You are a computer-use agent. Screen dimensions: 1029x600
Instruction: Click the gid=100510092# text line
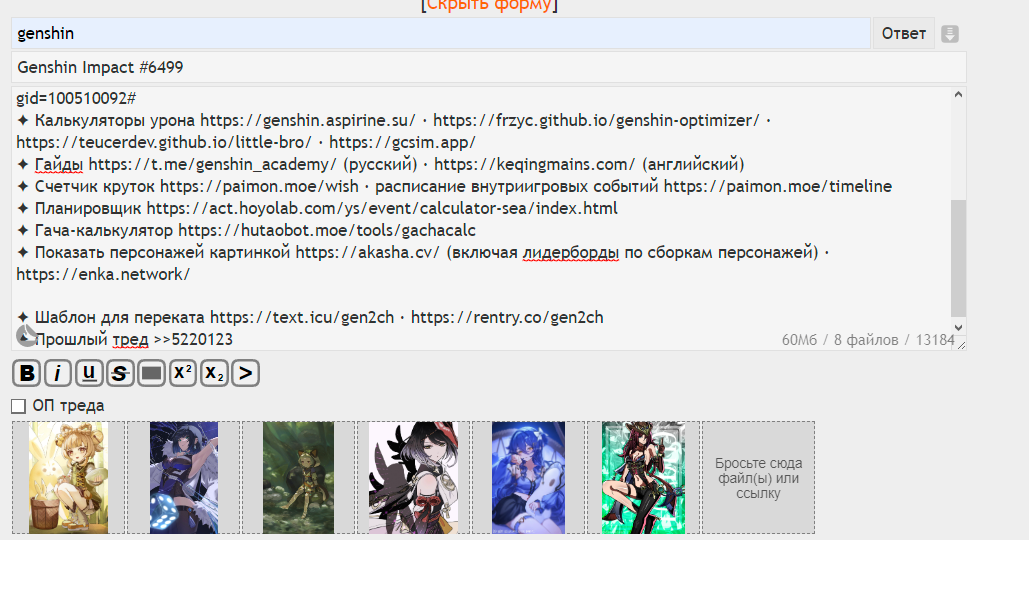[x=76, y=98]
